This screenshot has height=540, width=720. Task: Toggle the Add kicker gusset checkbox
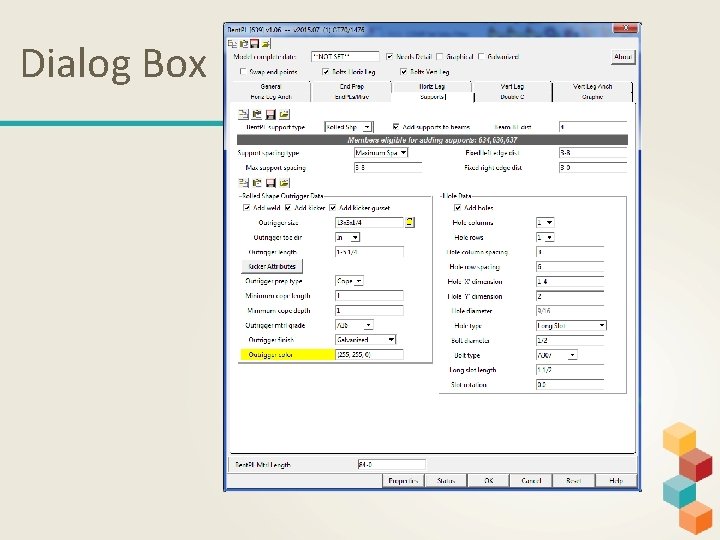point(333,208)
